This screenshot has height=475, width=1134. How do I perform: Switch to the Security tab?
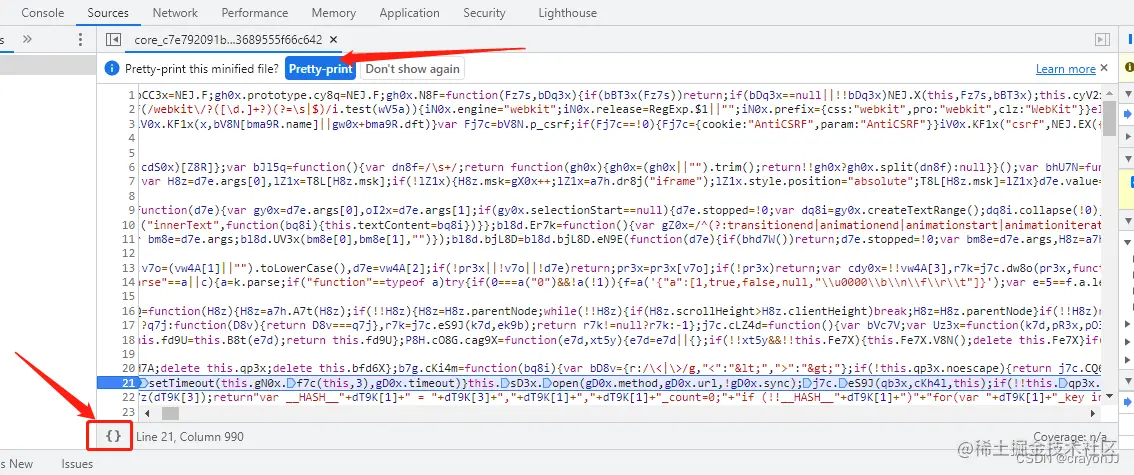[x=485, y=13]
